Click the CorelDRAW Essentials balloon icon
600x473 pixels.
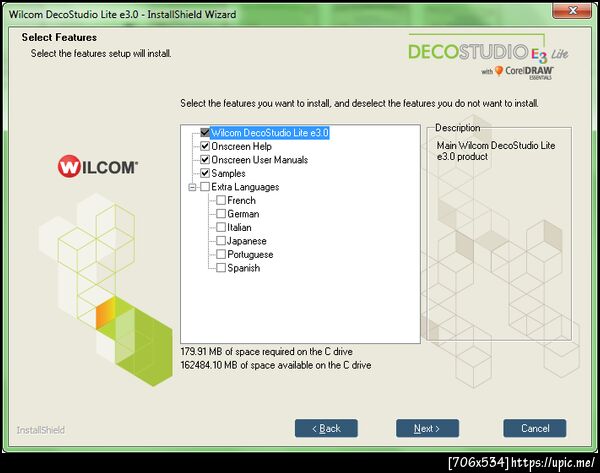pos(499,71)
